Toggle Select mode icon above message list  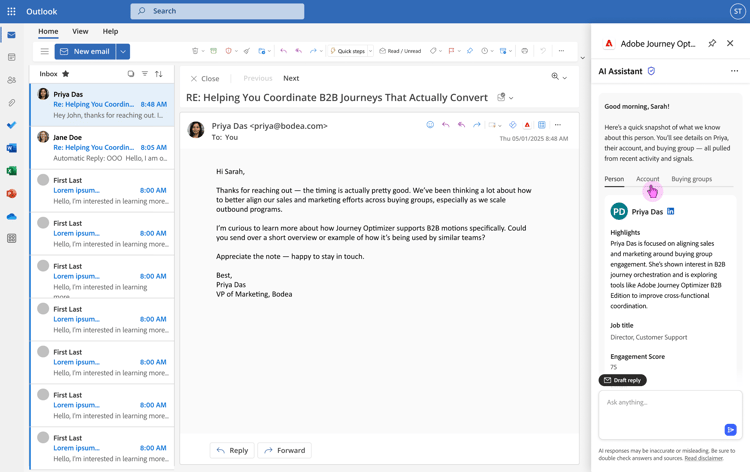click(131, 74)
